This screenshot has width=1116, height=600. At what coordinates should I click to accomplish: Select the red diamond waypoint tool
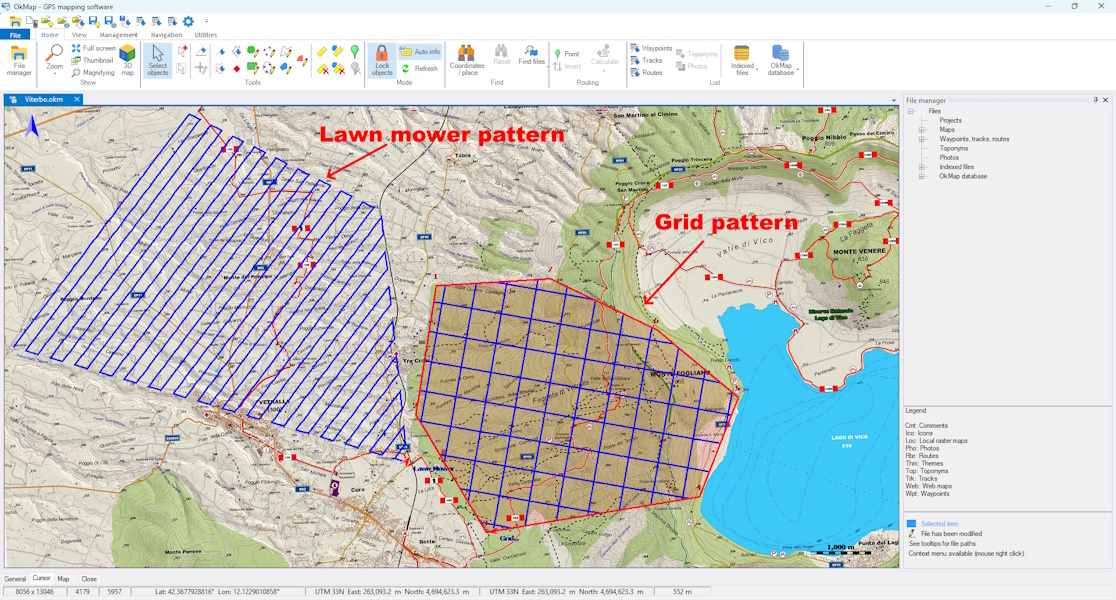237,68
